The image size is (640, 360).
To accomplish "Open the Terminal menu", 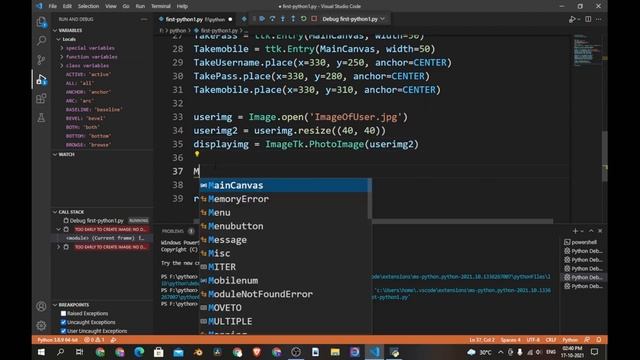I will point(161,6).
